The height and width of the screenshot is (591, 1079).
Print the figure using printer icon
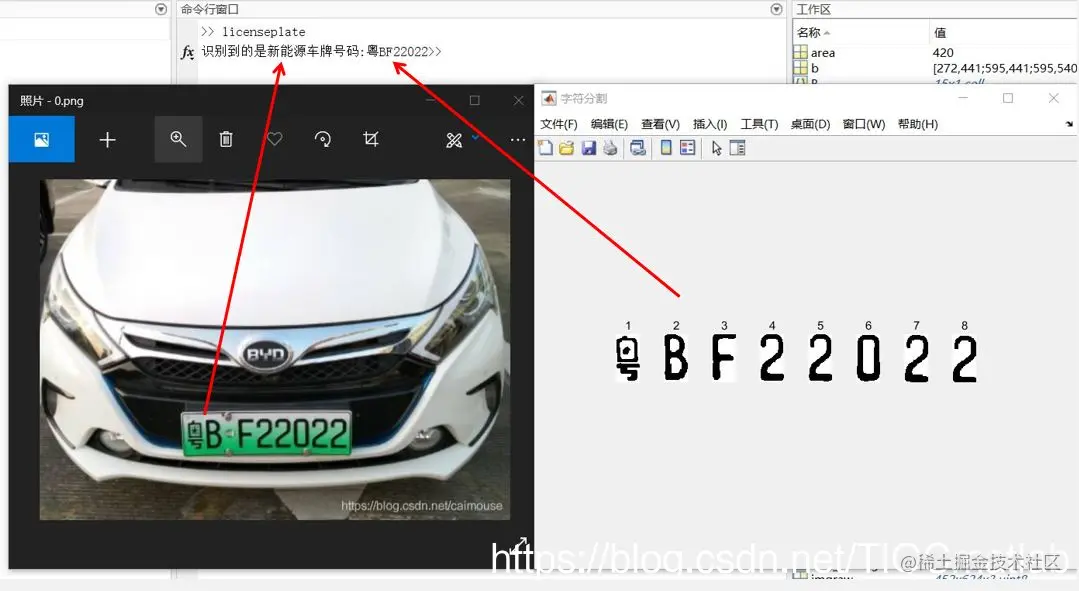[x=610, y=148]
